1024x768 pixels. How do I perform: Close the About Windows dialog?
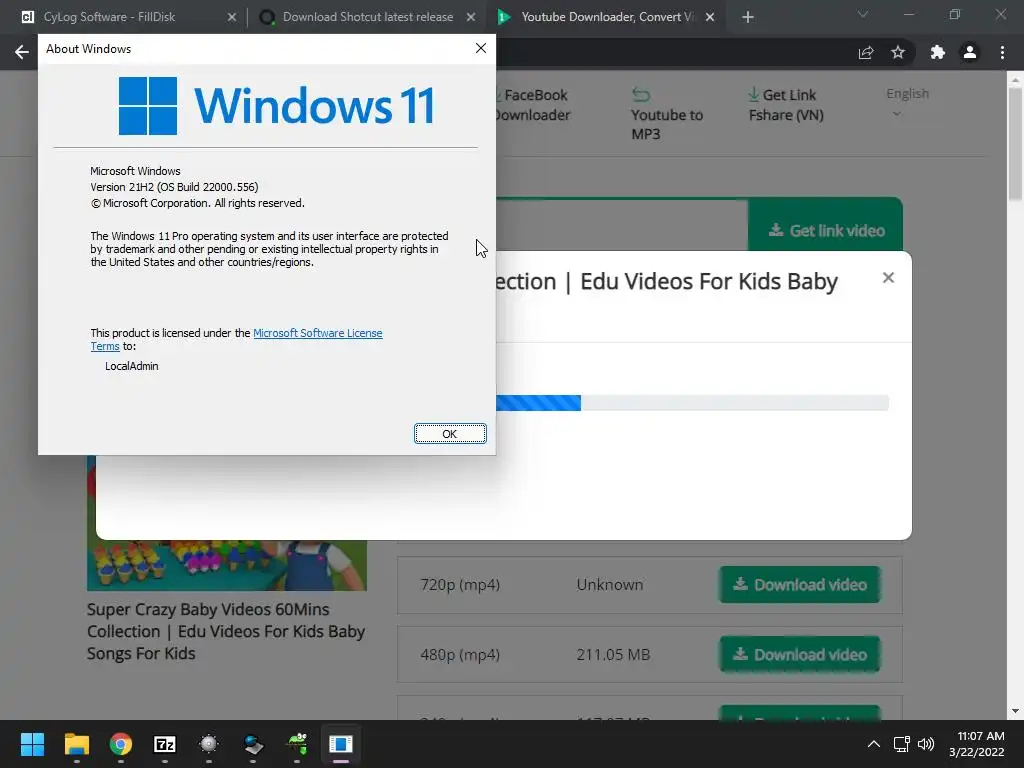coord(481,48)
